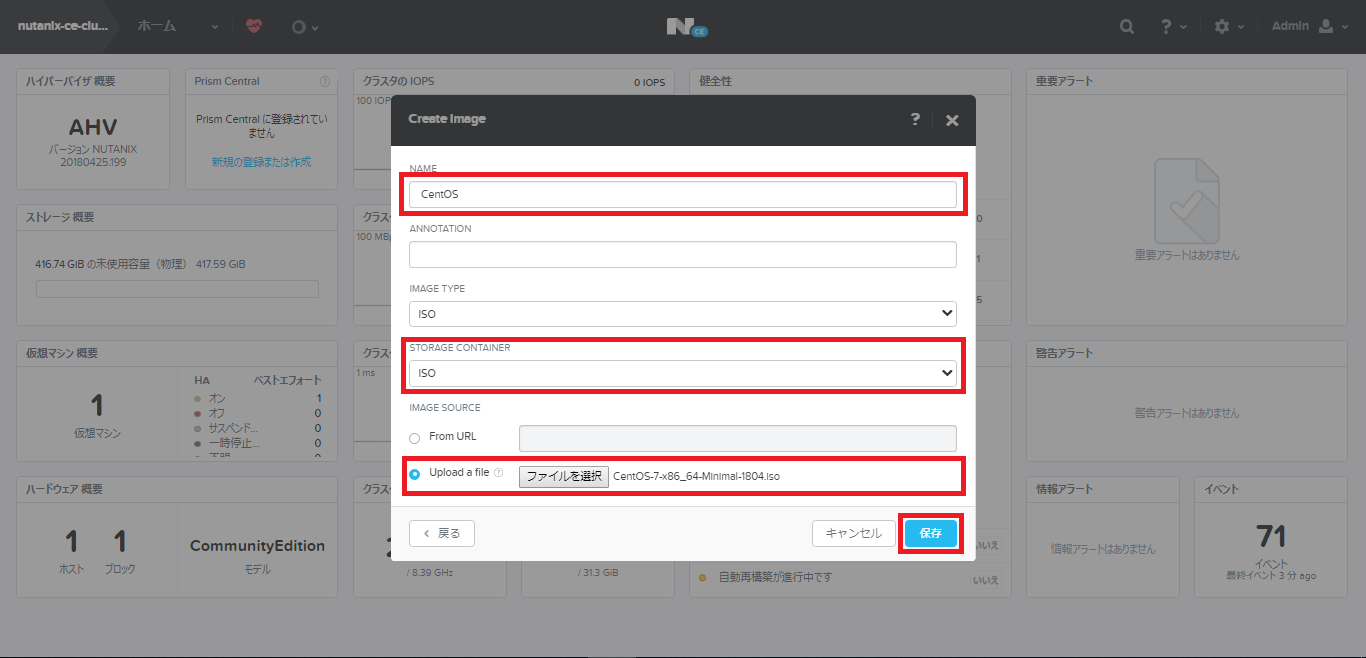Open the search magnifier icon
Image resolution: width=1366 pixels, height=658 pixels.
pyautogui.click(x=1127, y=27)
